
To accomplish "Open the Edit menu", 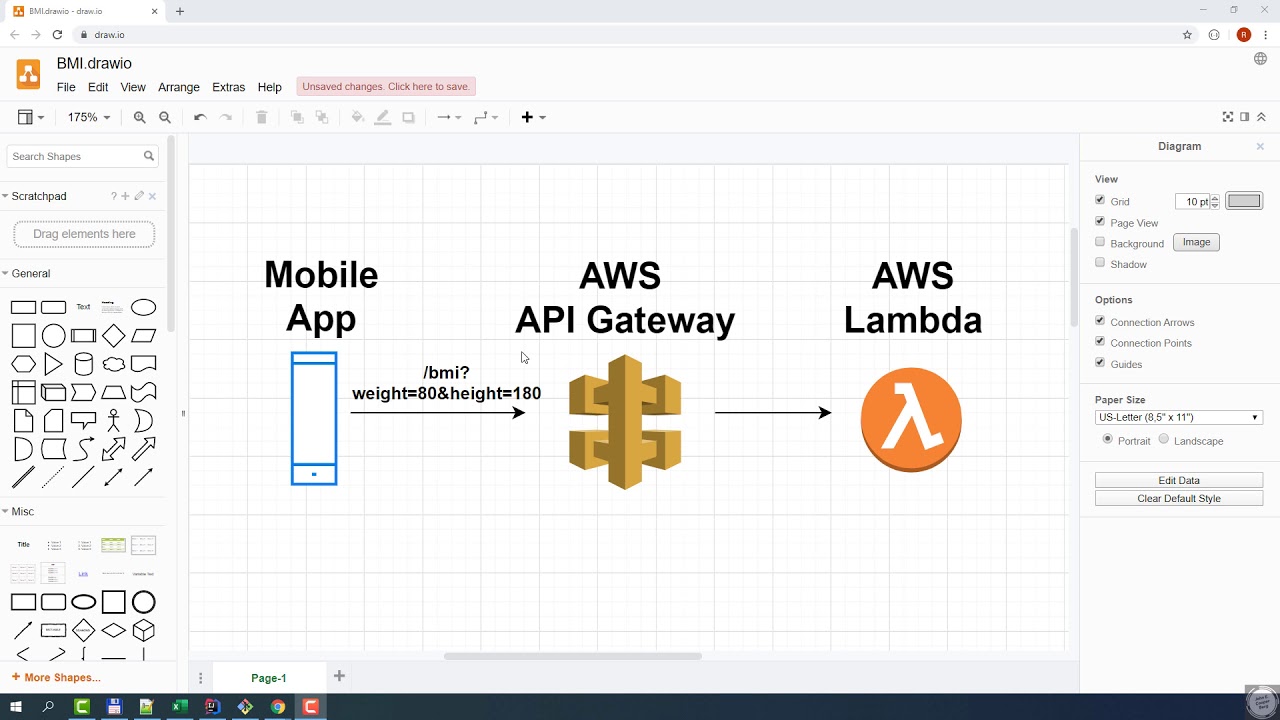I will [x=98, y=87].
